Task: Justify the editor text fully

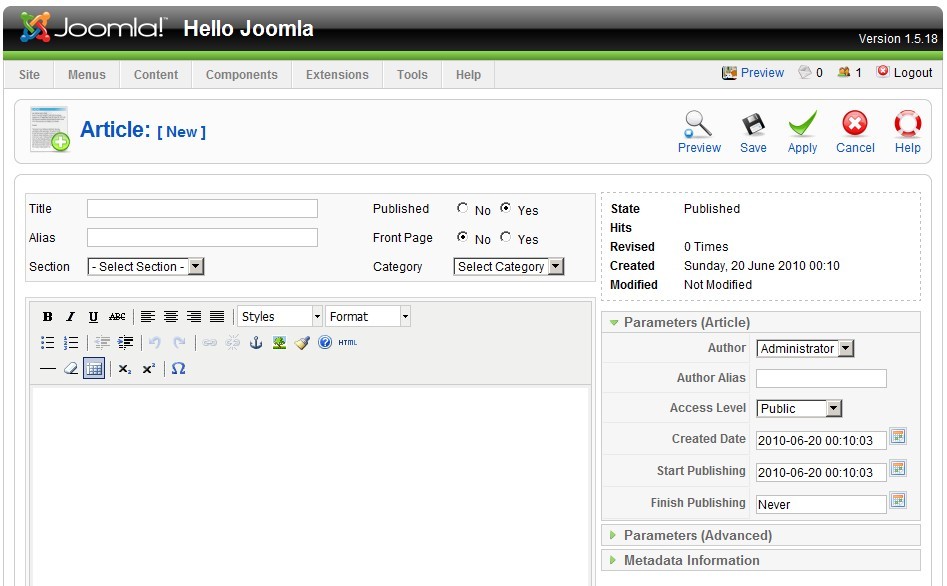Action: pyautogui.click(x=217, y=317)
